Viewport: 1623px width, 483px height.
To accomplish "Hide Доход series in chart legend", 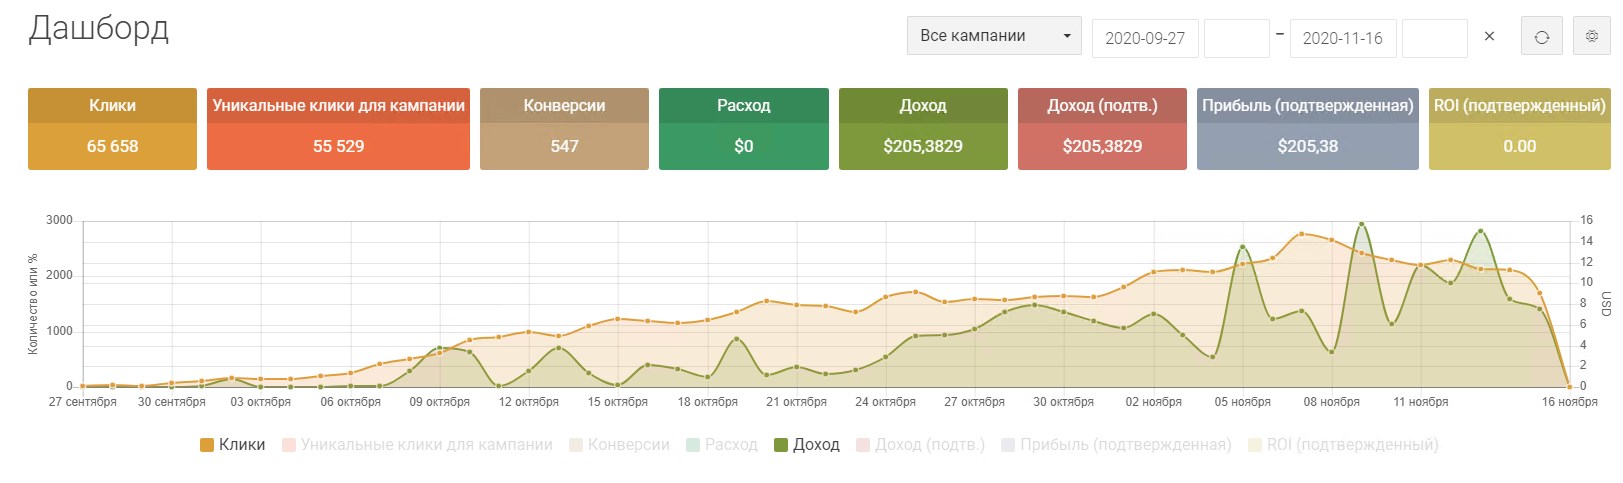I will point(807,445).
